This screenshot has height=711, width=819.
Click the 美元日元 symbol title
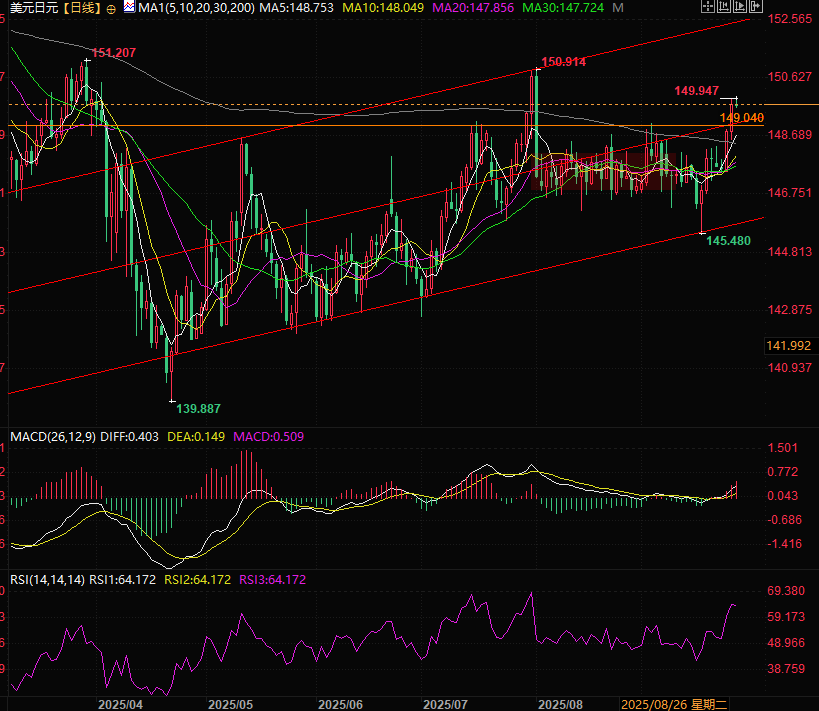pyautogui.click(x=34, y=8)
